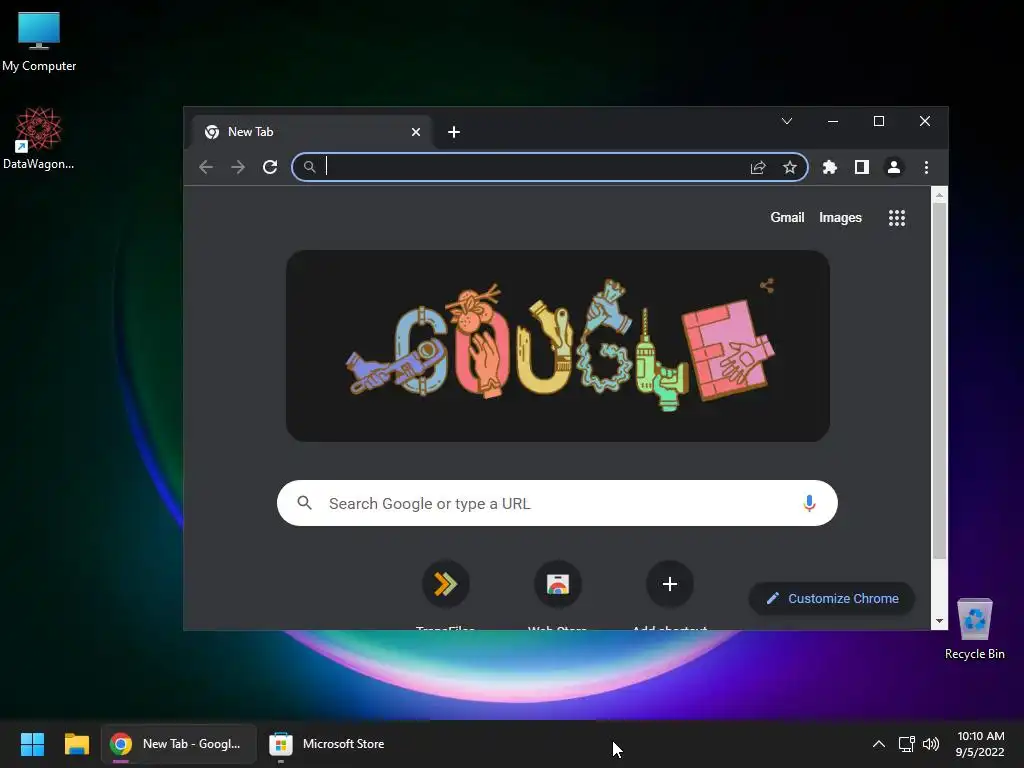
Task: Expand the tab search chevron
Action: tap(787, 121)
